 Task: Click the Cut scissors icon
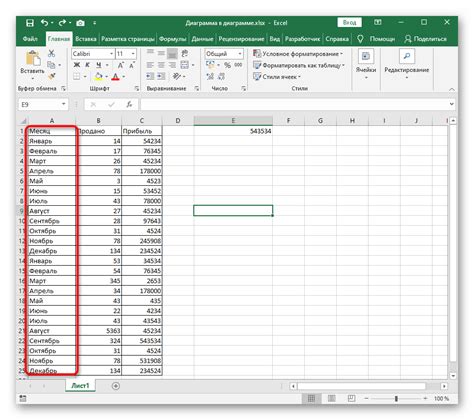tap(51, 53)
